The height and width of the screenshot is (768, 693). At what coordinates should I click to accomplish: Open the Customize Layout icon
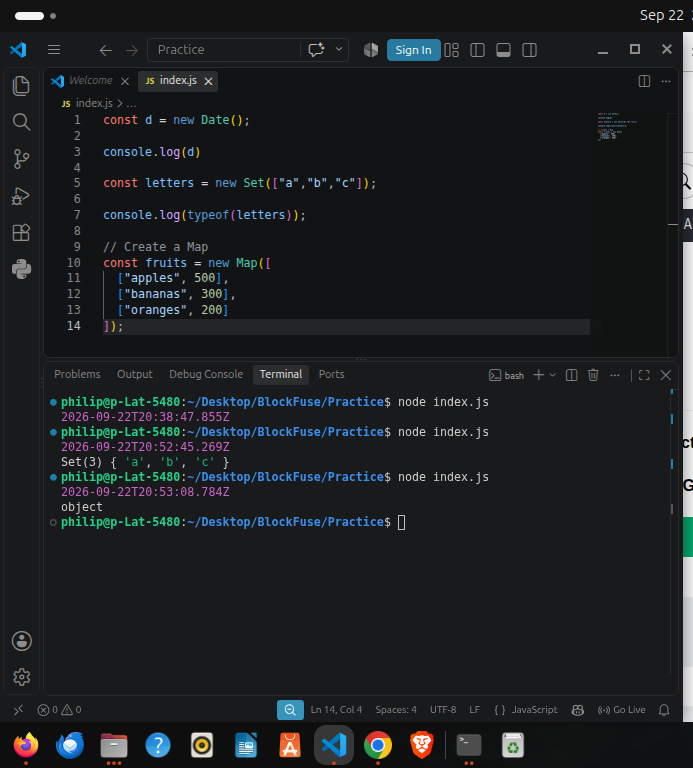tap(452, 50)
